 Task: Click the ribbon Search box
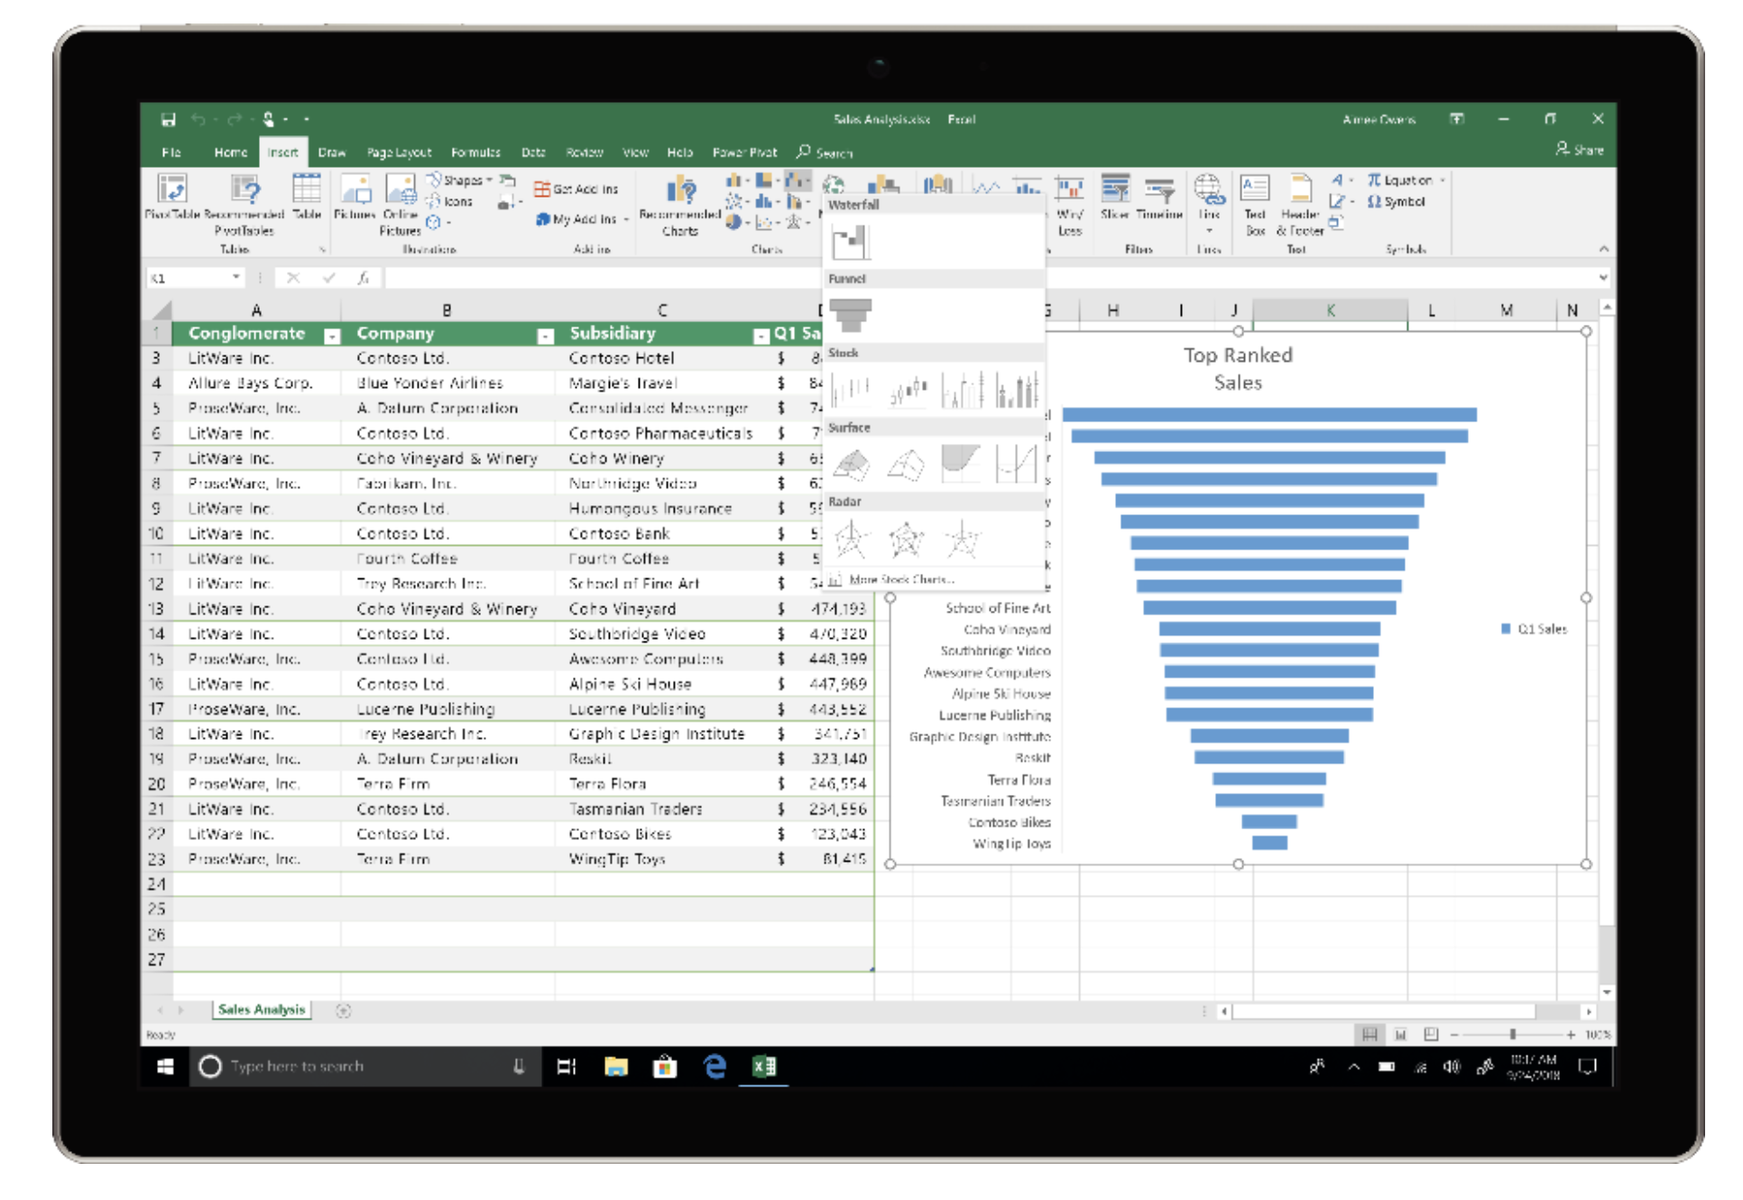[826, 152]
